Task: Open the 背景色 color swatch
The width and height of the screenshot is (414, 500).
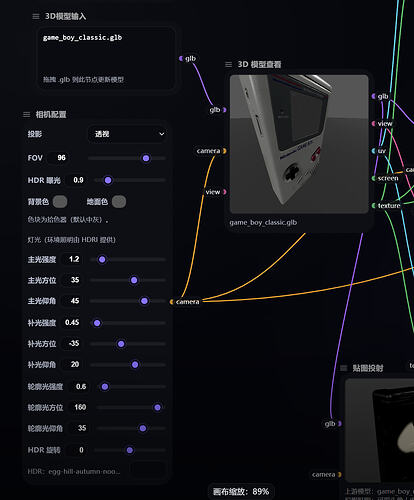Action: 60,202
